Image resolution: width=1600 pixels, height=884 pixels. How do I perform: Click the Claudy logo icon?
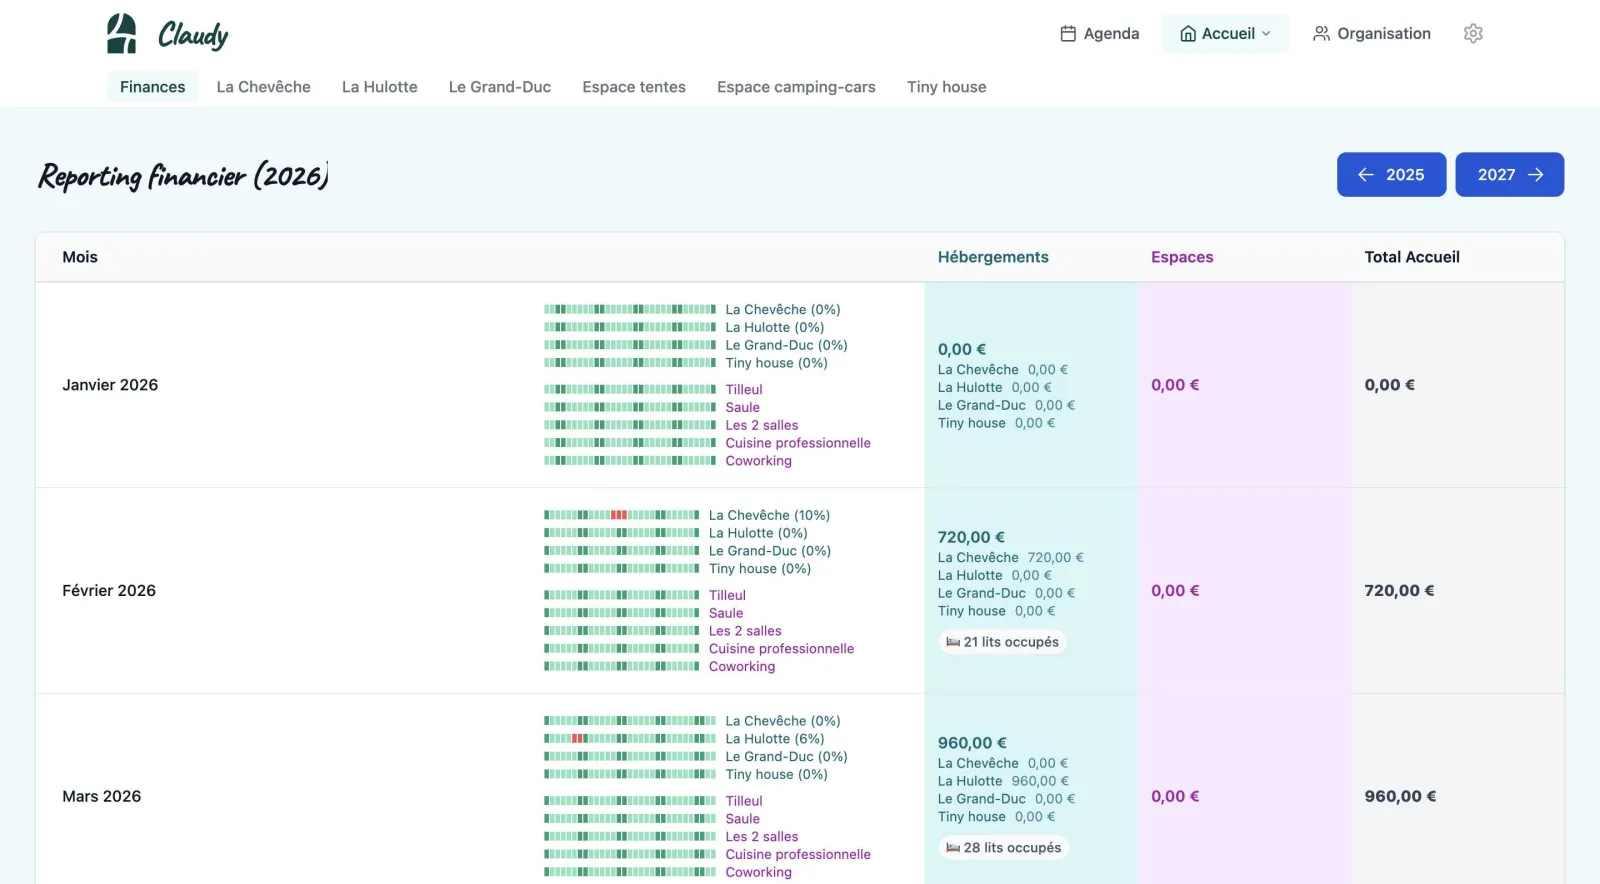[x=122, y=33]
